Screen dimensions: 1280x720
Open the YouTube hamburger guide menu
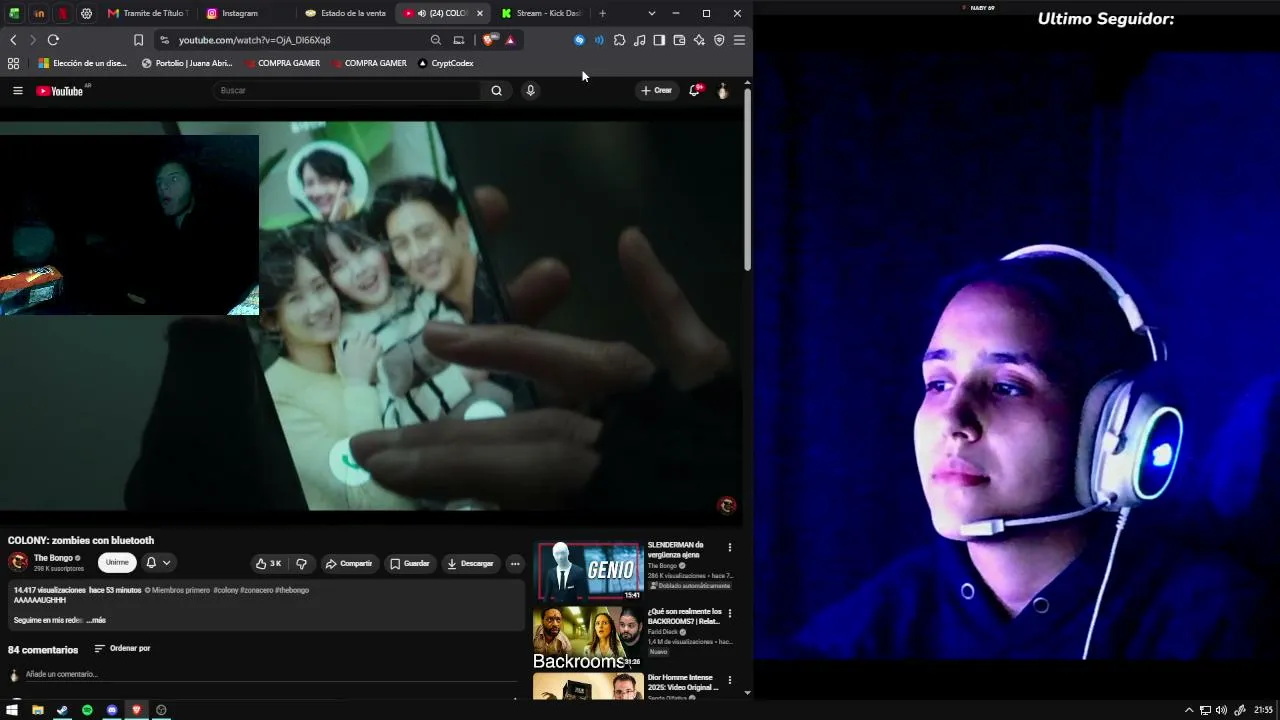pyautogui.click(x=17, y=91)
